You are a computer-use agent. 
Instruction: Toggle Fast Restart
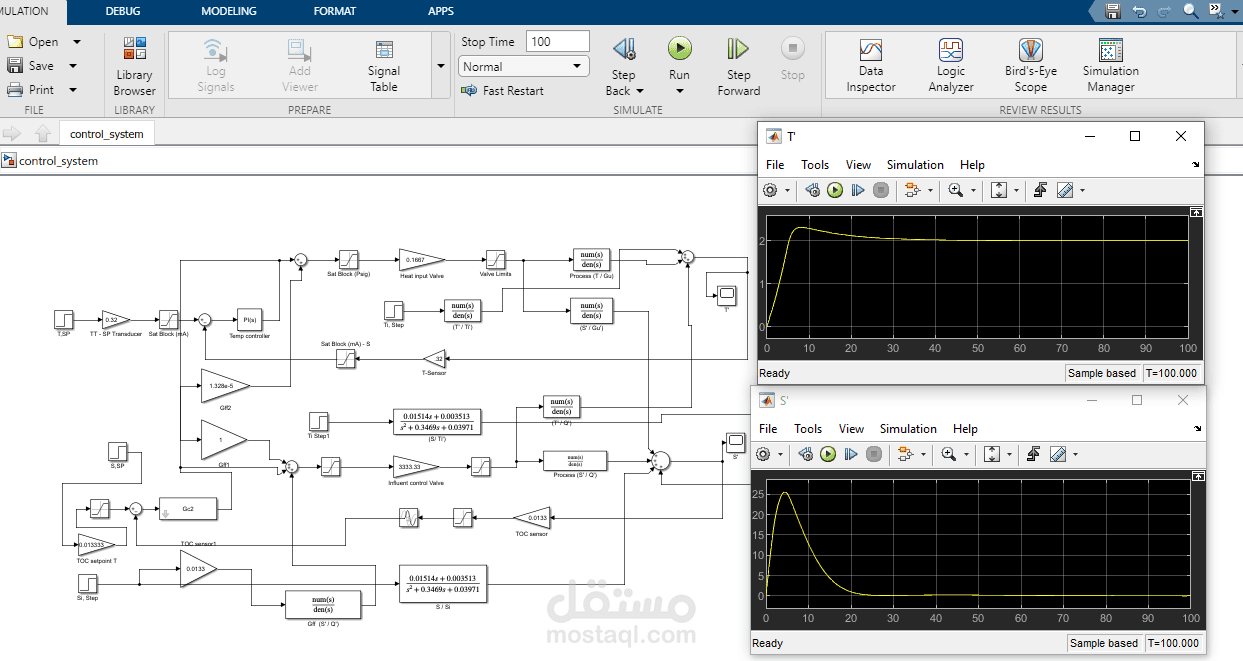(502, 91)
